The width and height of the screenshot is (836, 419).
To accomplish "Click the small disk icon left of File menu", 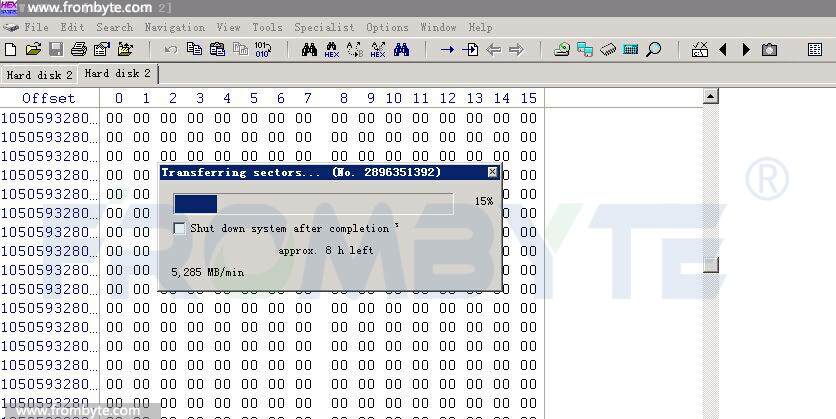I will (11, 27).
